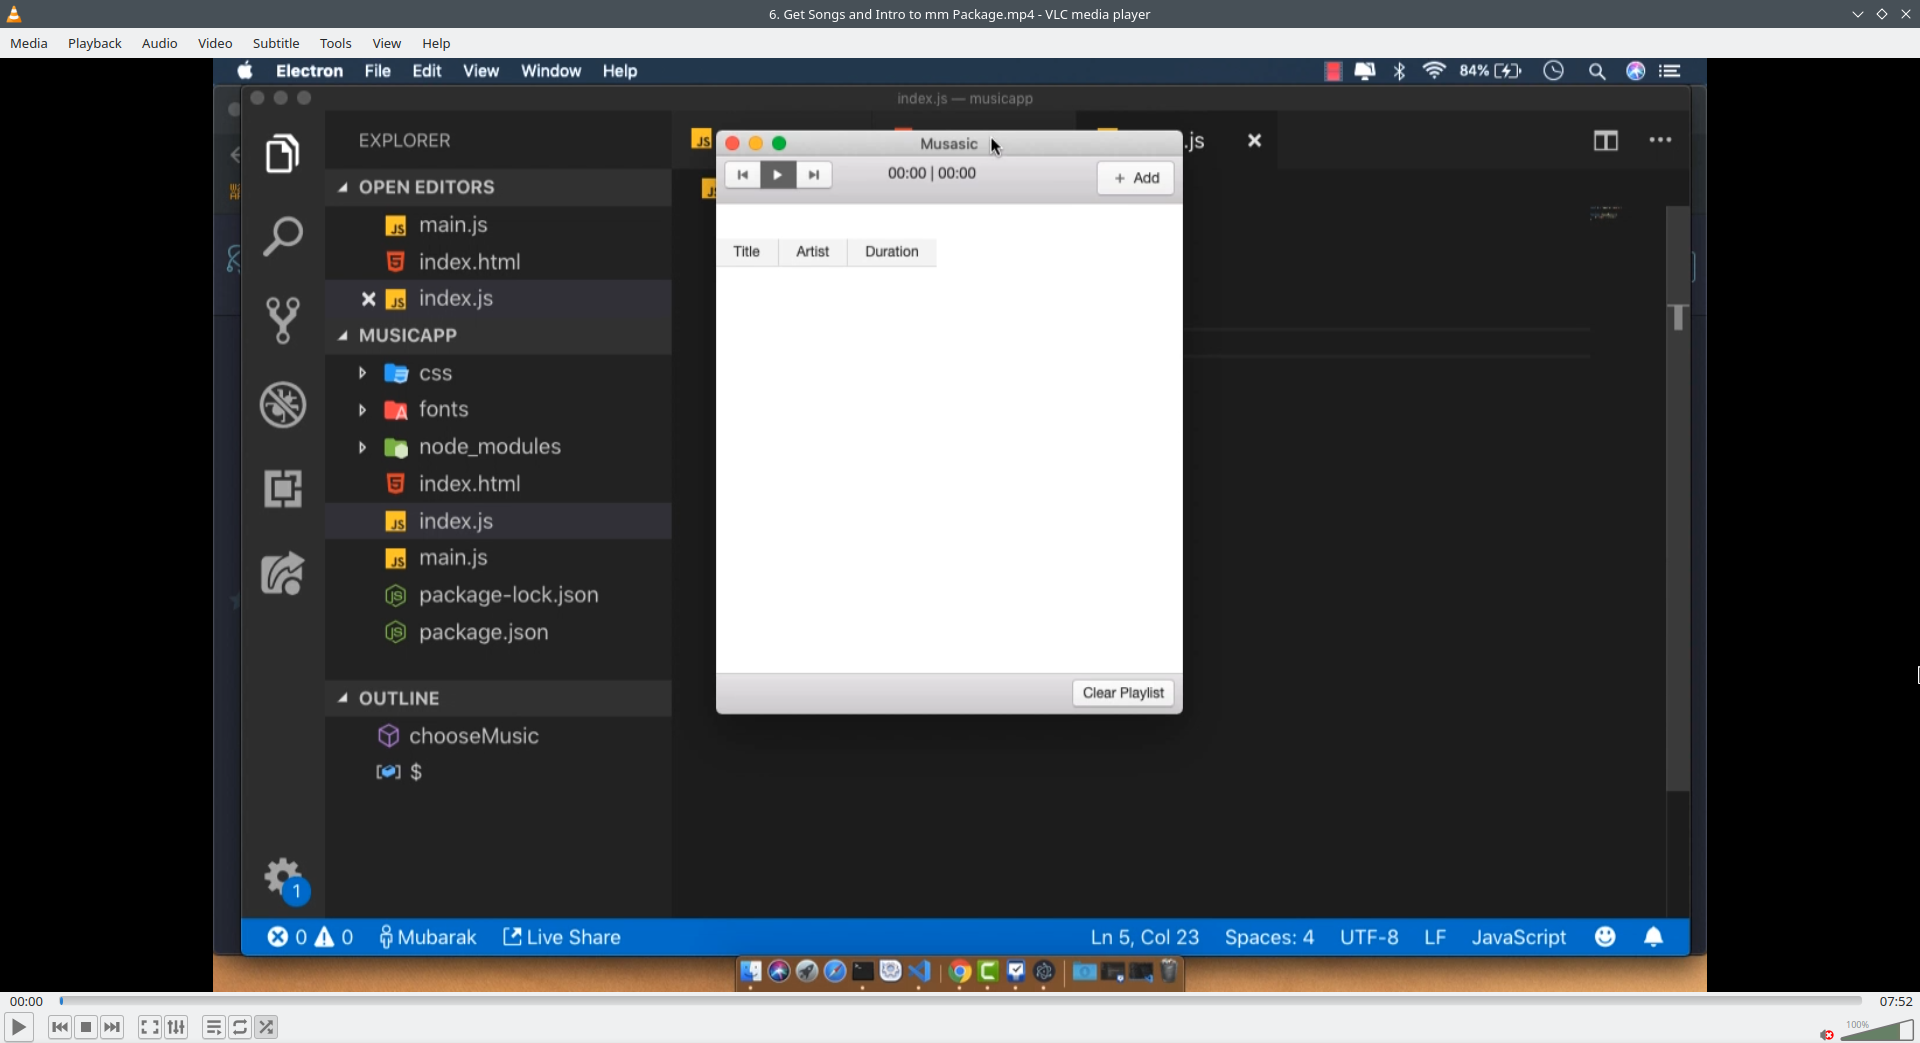This screenshot has width=1920, height=1043.
Task: Open the VS Code Search activity icon
Action: tap(283, 237)
